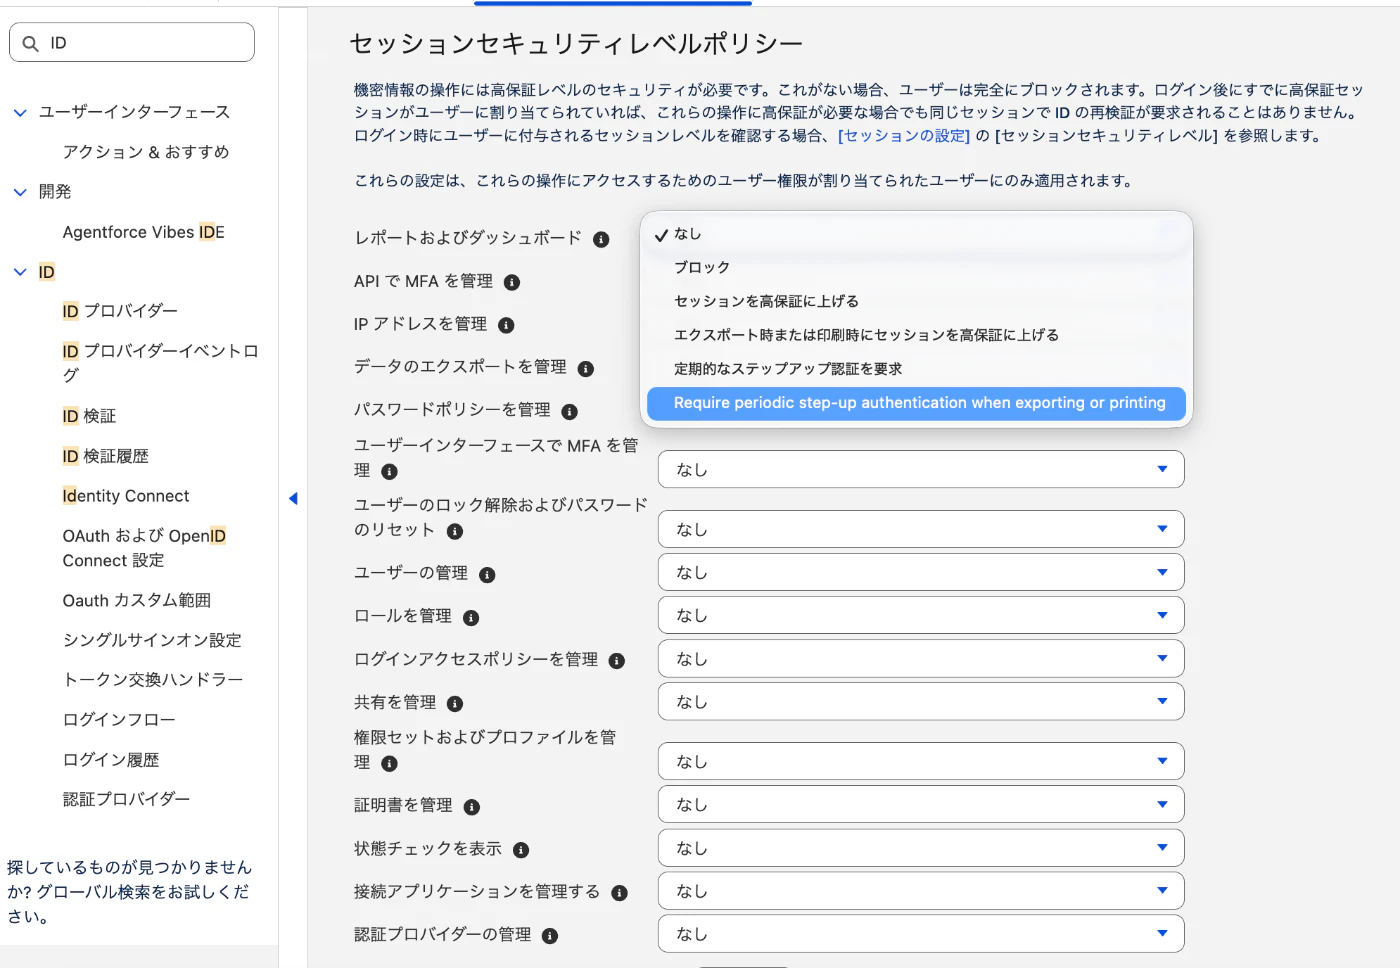
Task: Click the info icon beside API で MFA を管理
Action: 512,283
